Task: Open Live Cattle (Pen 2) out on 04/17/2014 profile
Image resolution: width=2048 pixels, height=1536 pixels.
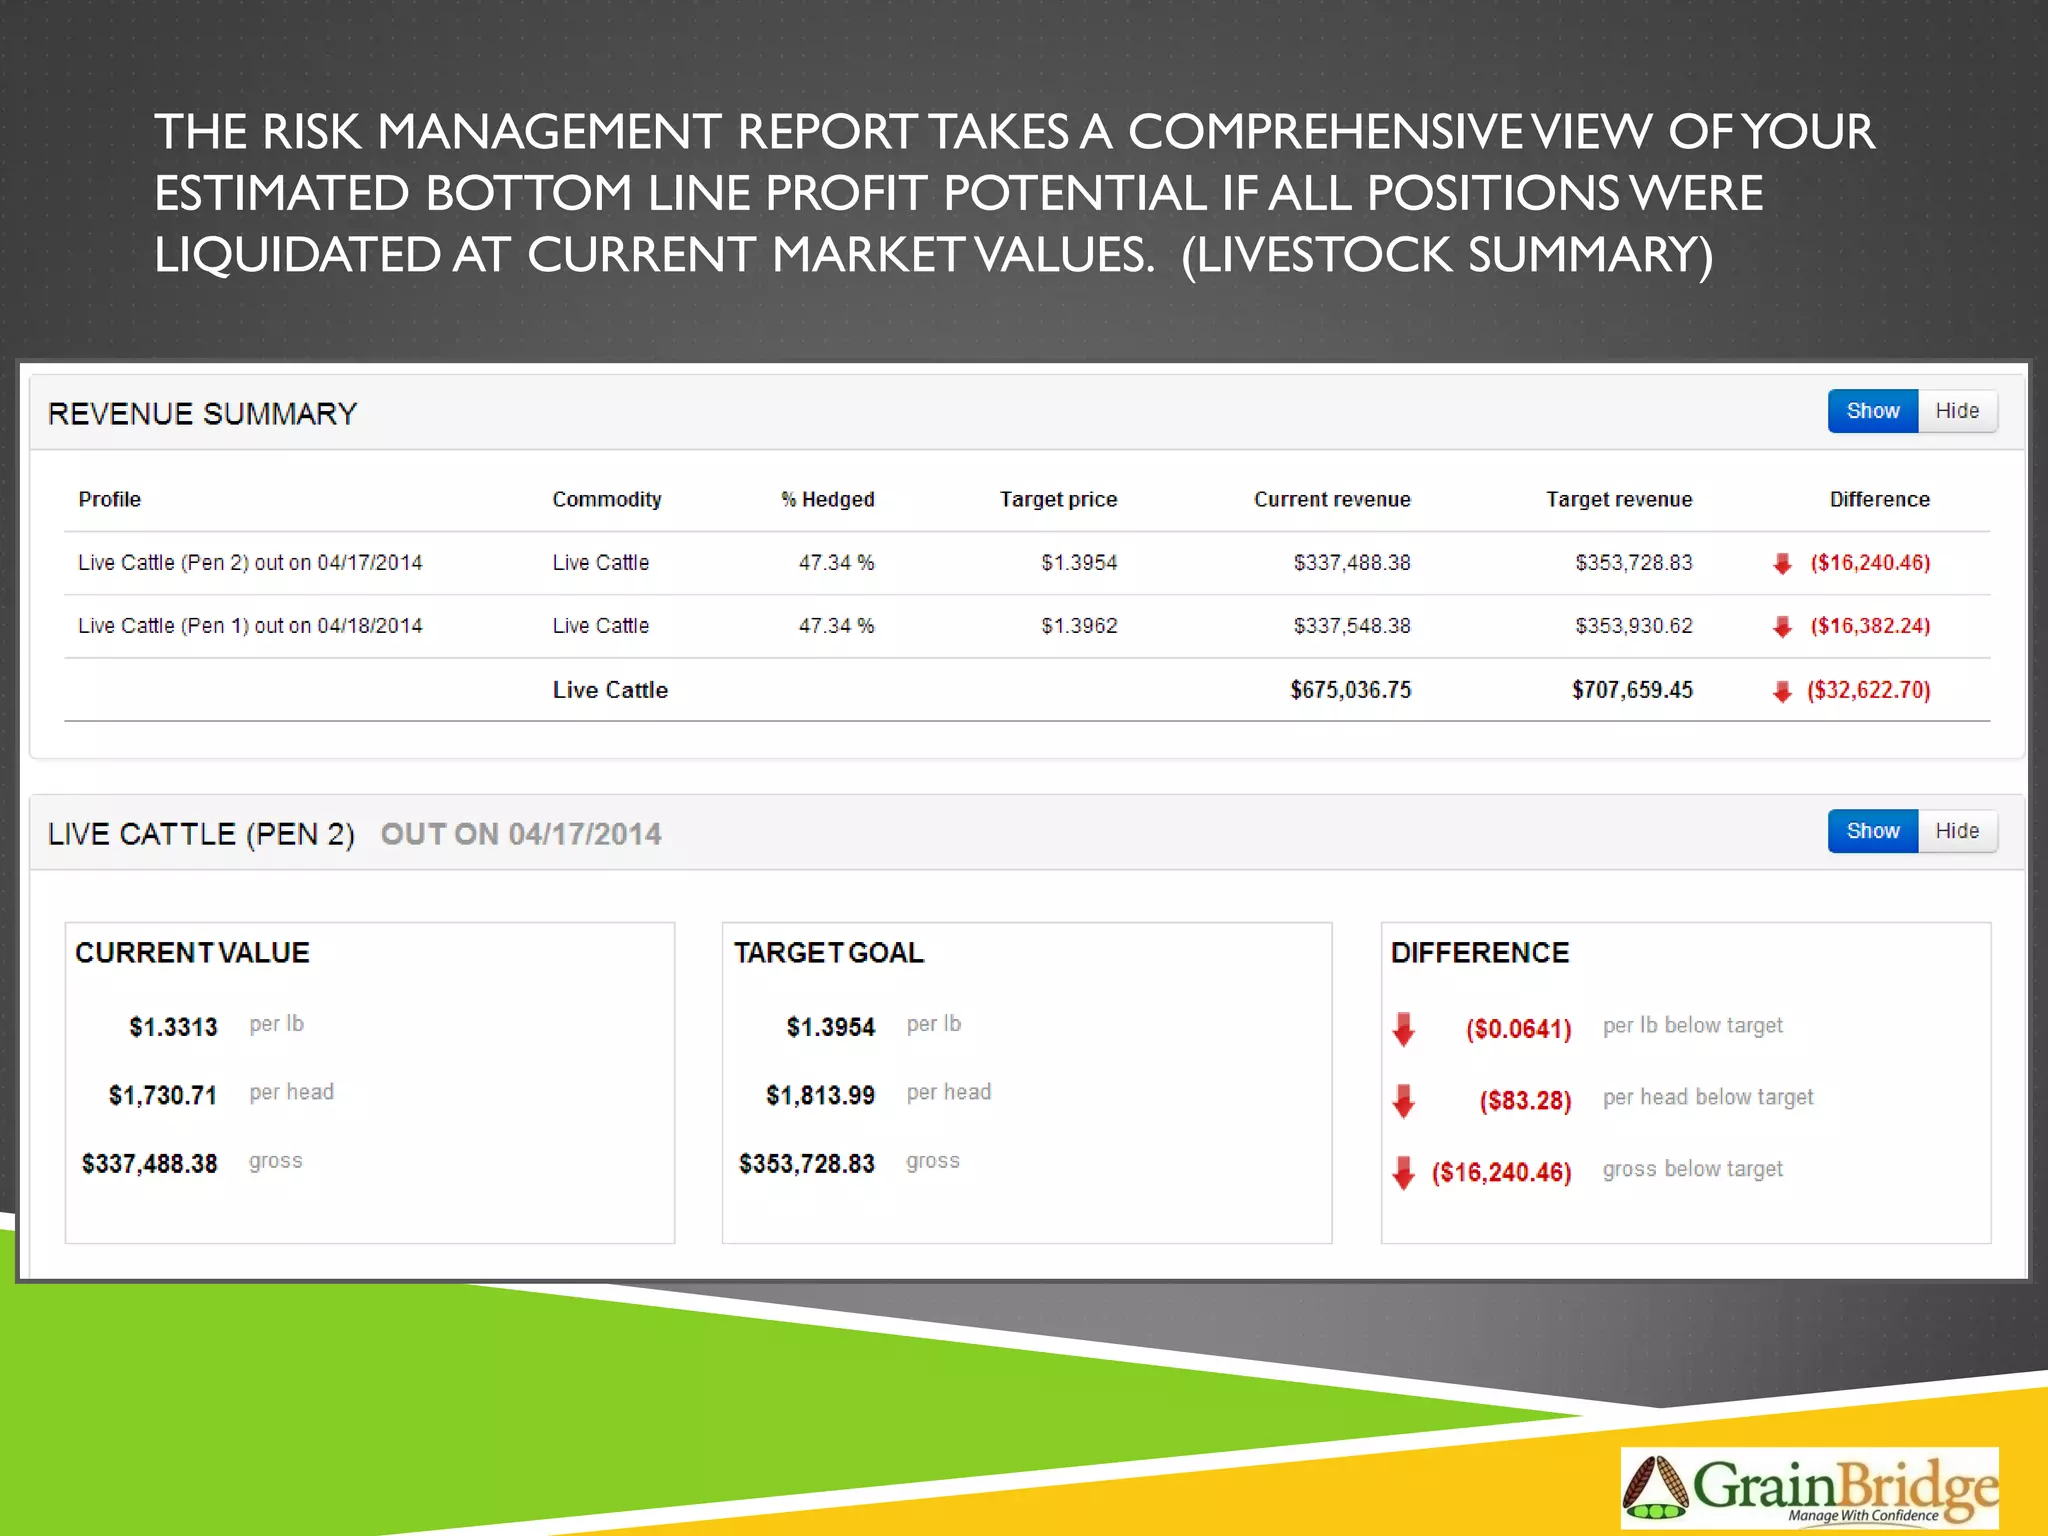Action: point(250,563)
